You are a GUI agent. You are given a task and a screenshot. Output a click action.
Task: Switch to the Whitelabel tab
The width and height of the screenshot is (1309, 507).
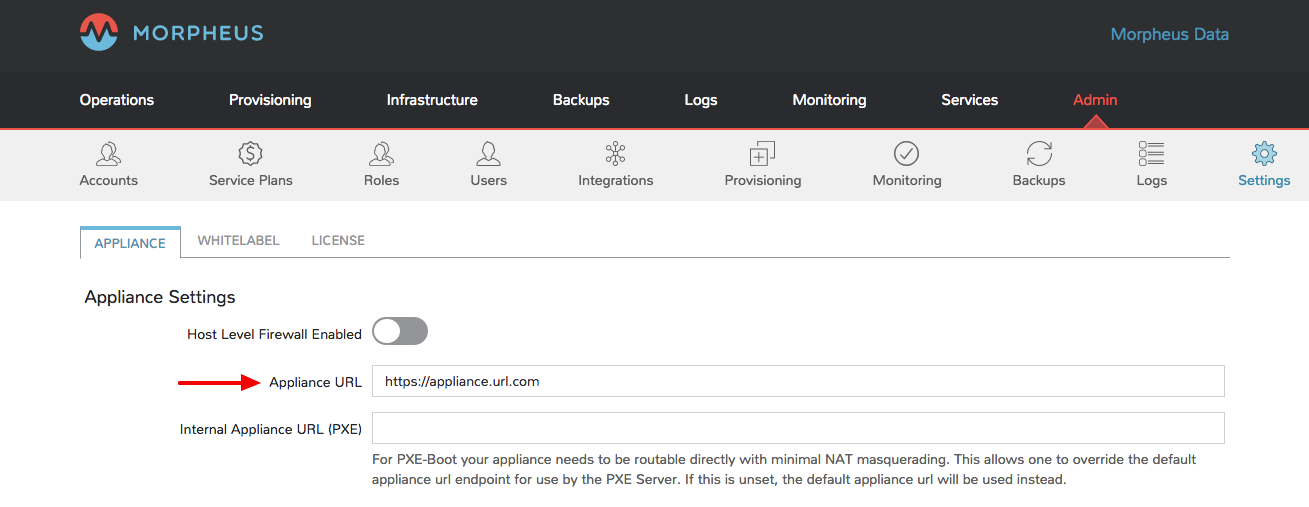[x=238, y=241]
